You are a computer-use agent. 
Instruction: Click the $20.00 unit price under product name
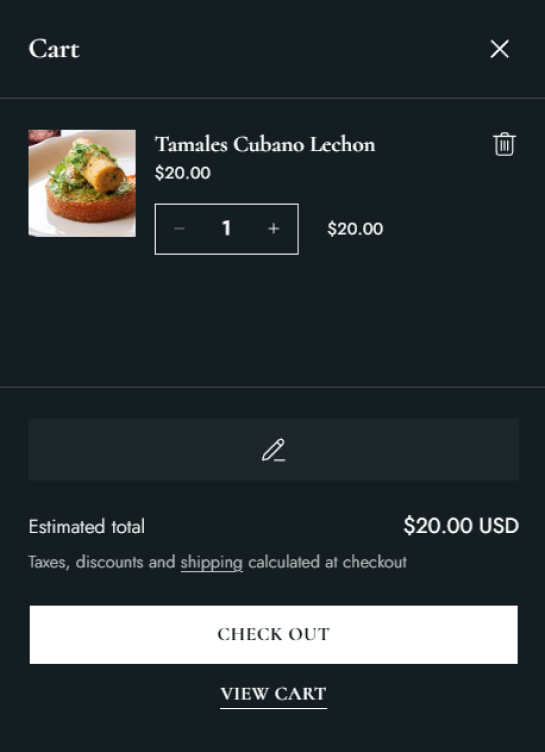(x=183, y=173)
